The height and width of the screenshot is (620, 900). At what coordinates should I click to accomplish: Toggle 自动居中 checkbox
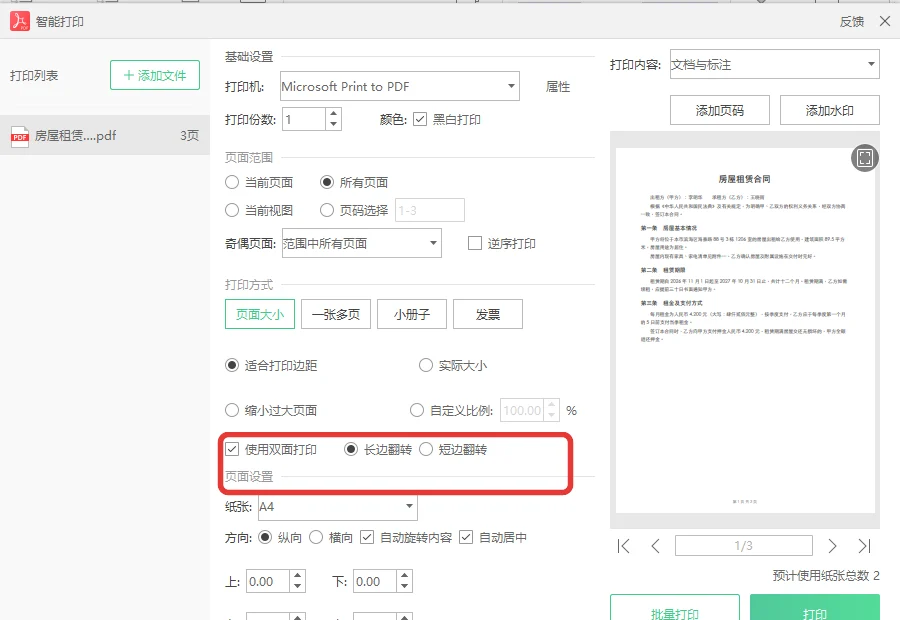click(x=466, y=537)
